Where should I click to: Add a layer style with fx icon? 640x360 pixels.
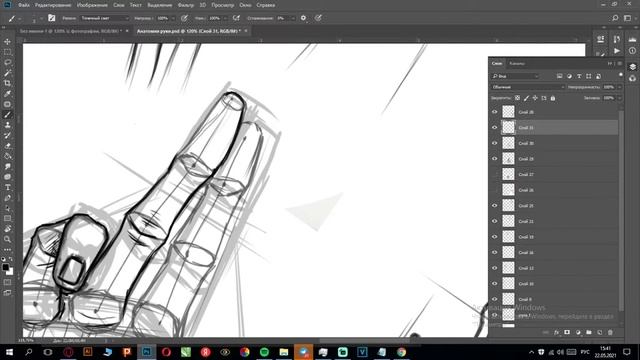tap(556, 332)
